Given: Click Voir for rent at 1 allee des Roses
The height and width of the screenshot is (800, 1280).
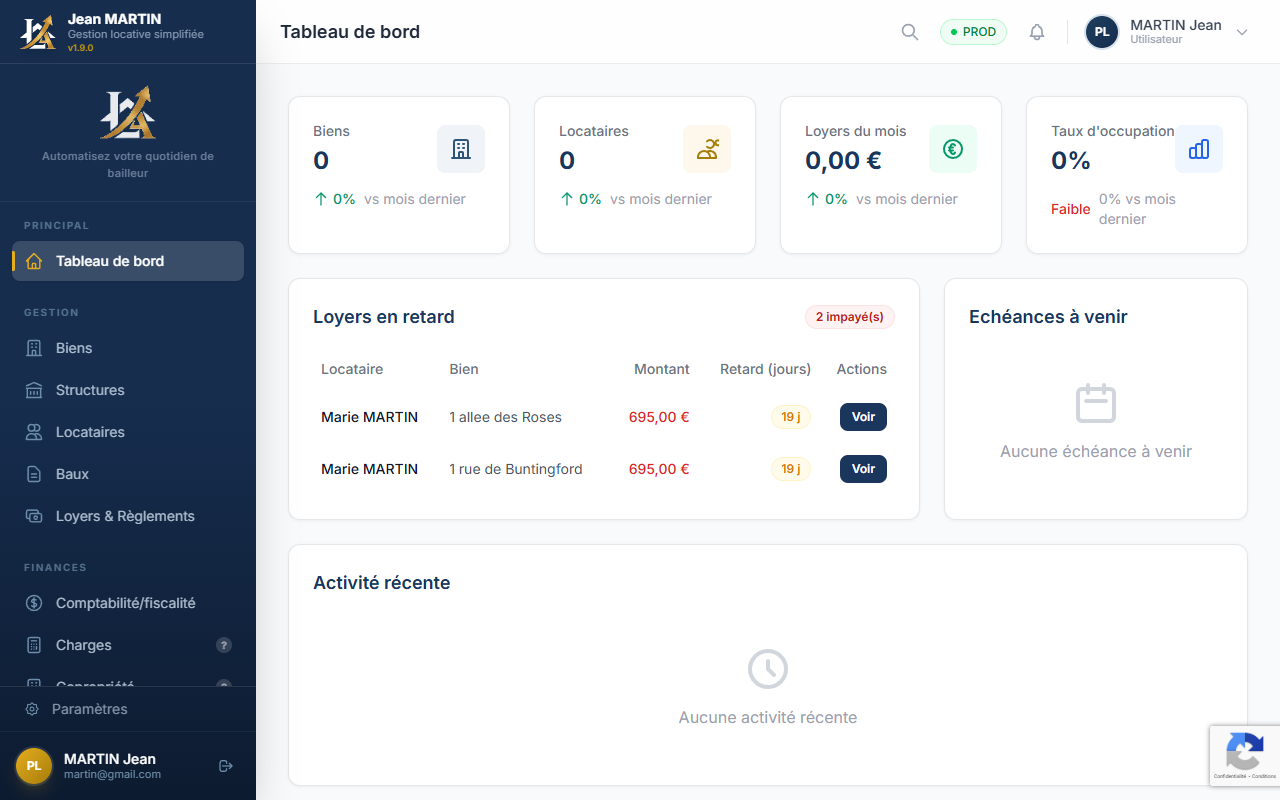Looking at the screenshot, I should tap(862, 417).
